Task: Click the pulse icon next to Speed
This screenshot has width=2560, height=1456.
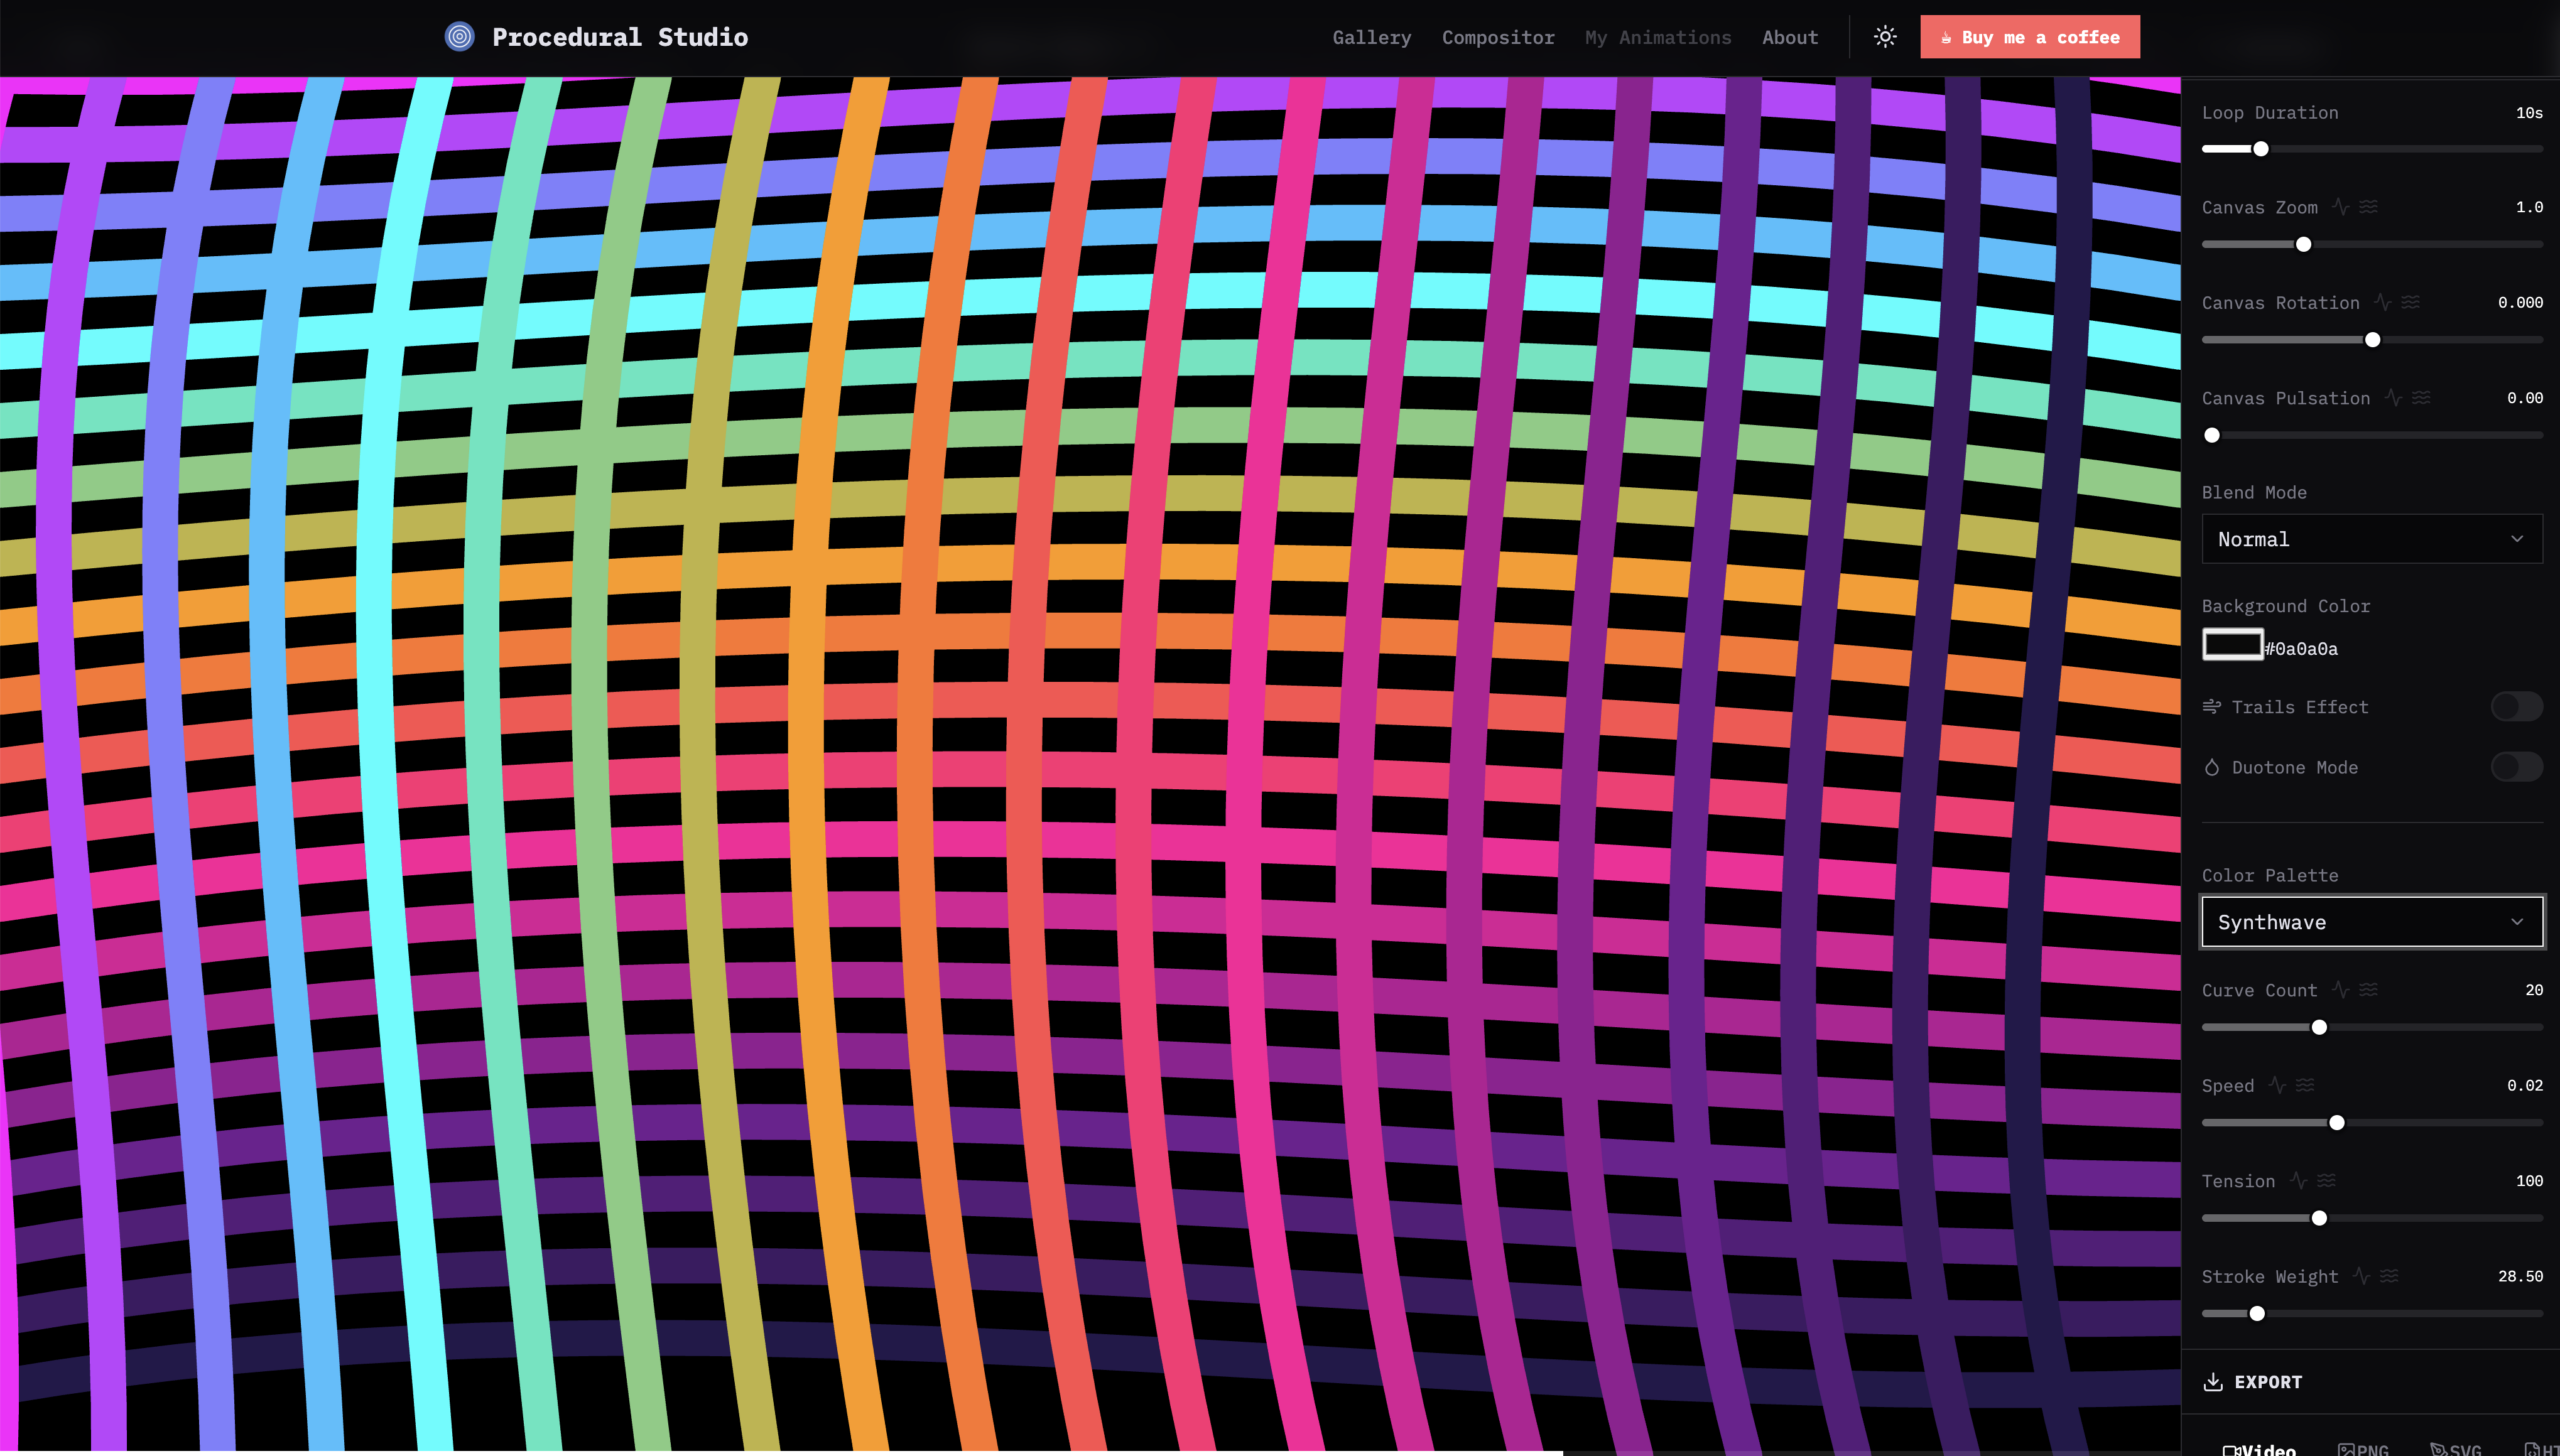Action: coord(2278,1085)
